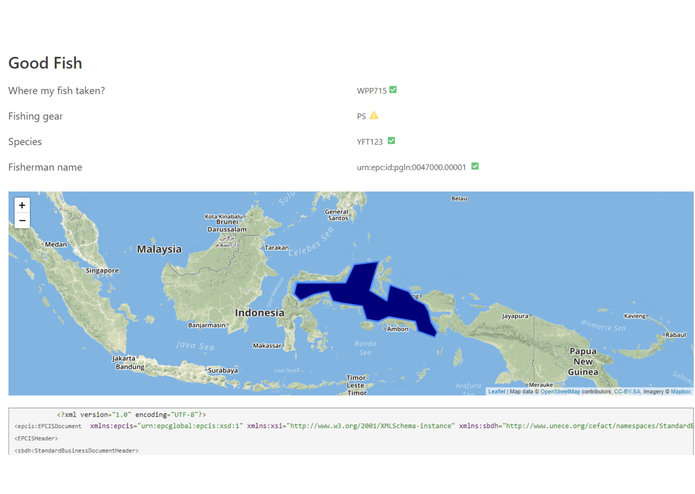Zoom in the map with plus button

(22, 205)
